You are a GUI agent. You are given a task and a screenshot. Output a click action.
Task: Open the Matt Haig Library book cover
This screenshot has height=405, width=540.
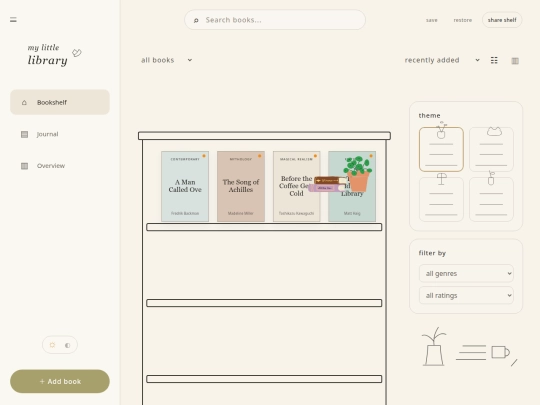click(352, 207)
